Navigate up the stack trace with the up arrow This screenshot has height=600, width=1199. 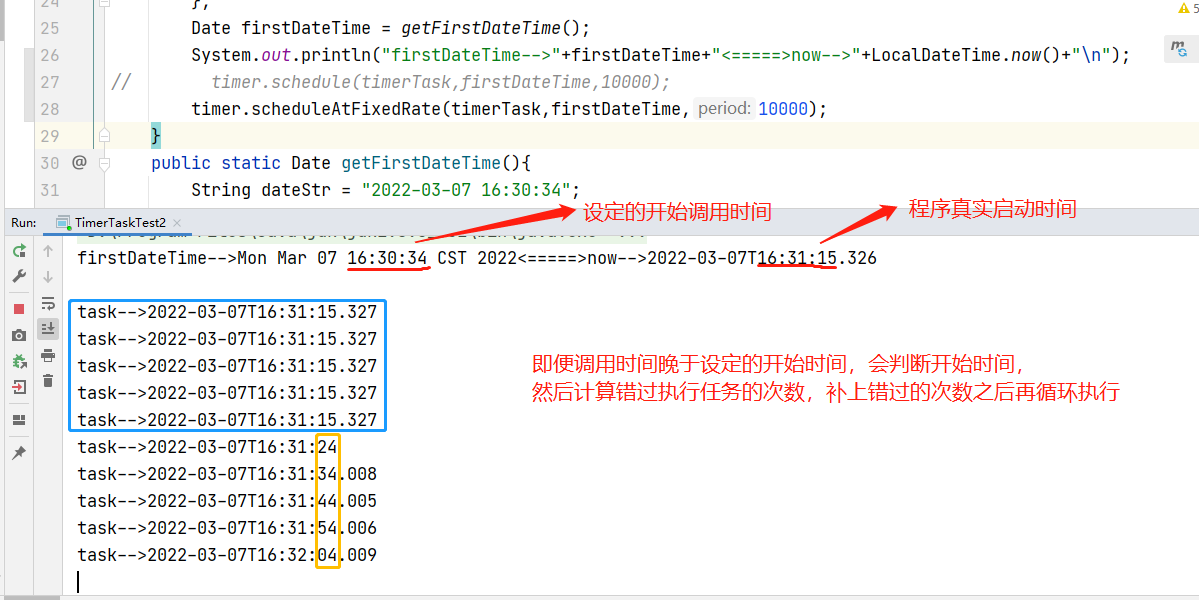pyautogui.click(x=47, y=251)
